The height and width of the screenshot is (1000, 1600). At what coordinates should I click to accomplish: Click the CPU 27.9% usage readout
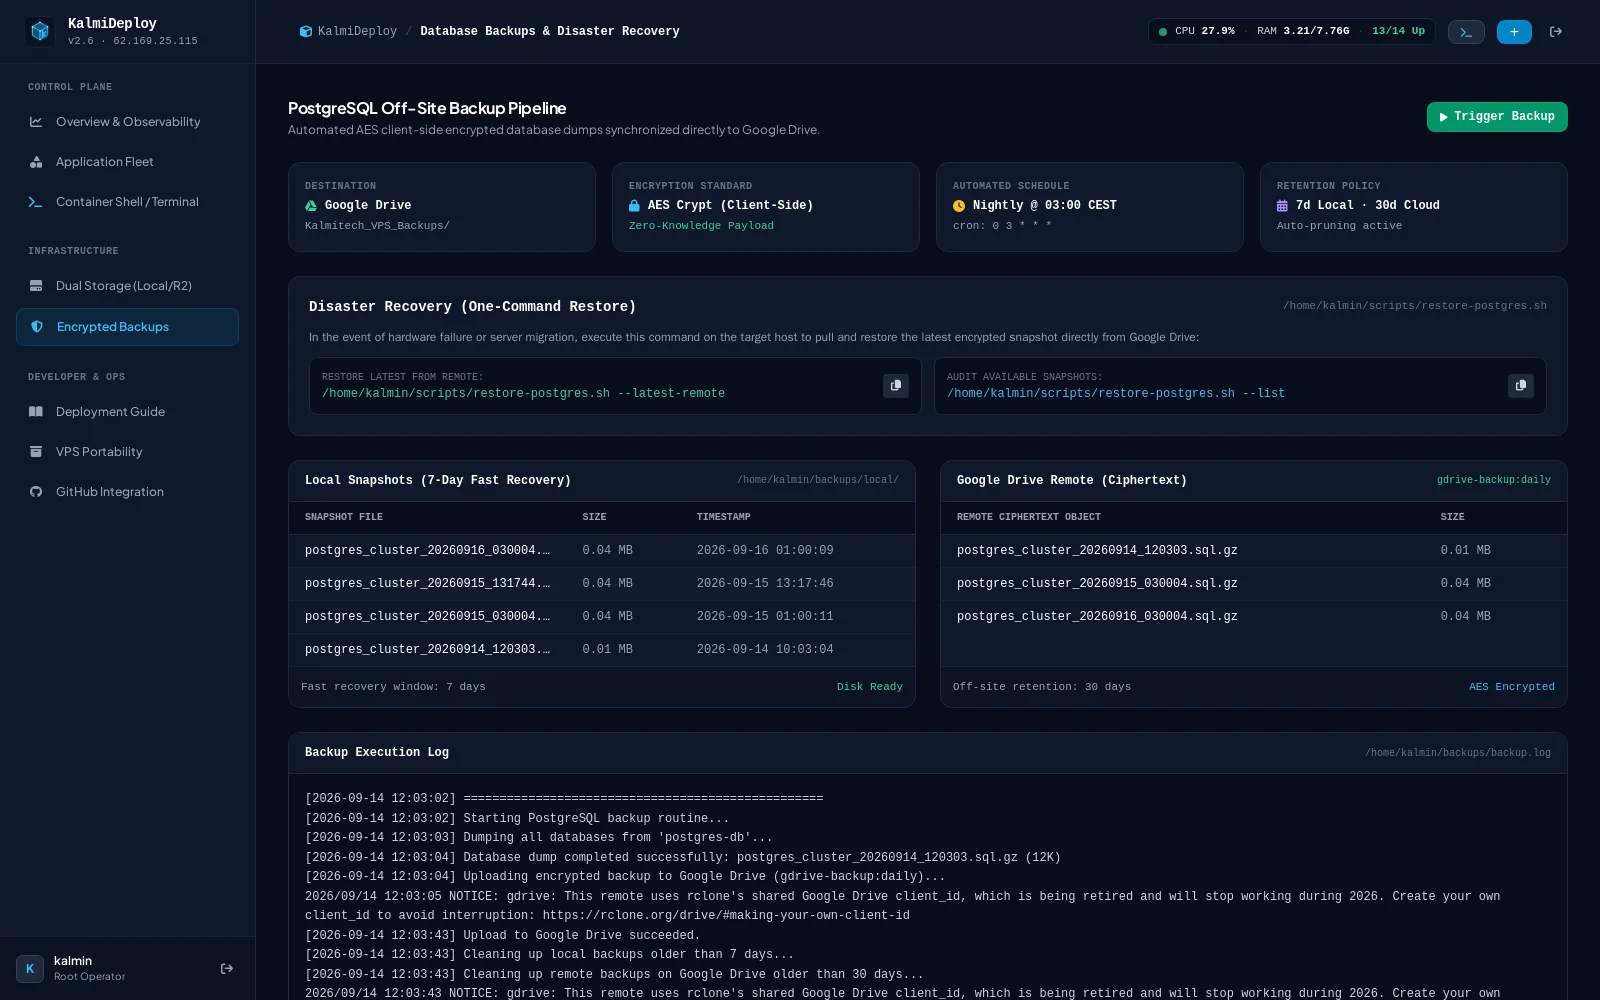coord(1204,32)
